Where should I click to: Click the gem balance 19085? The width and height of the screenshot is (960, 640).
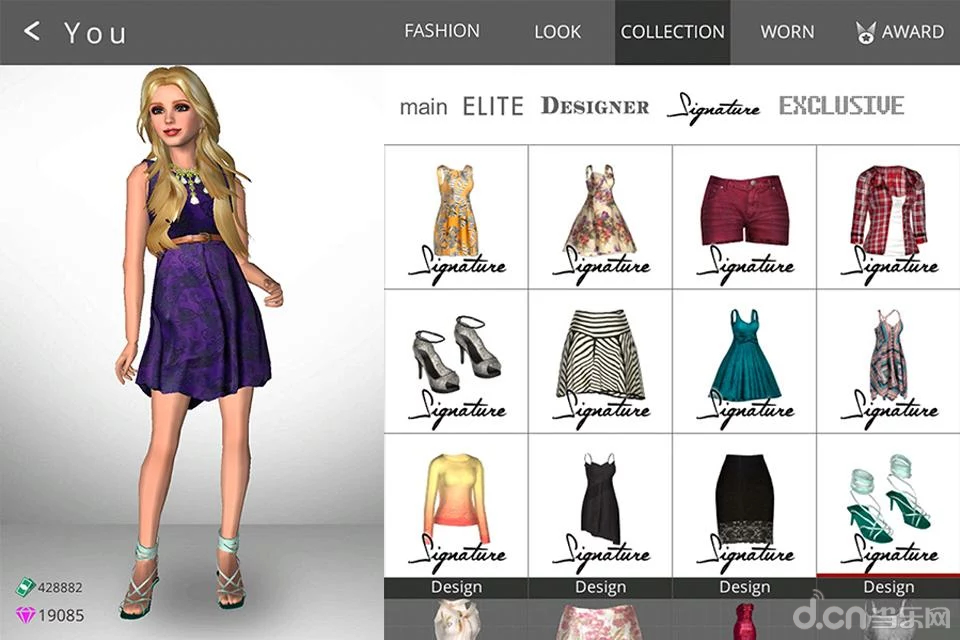61,615
